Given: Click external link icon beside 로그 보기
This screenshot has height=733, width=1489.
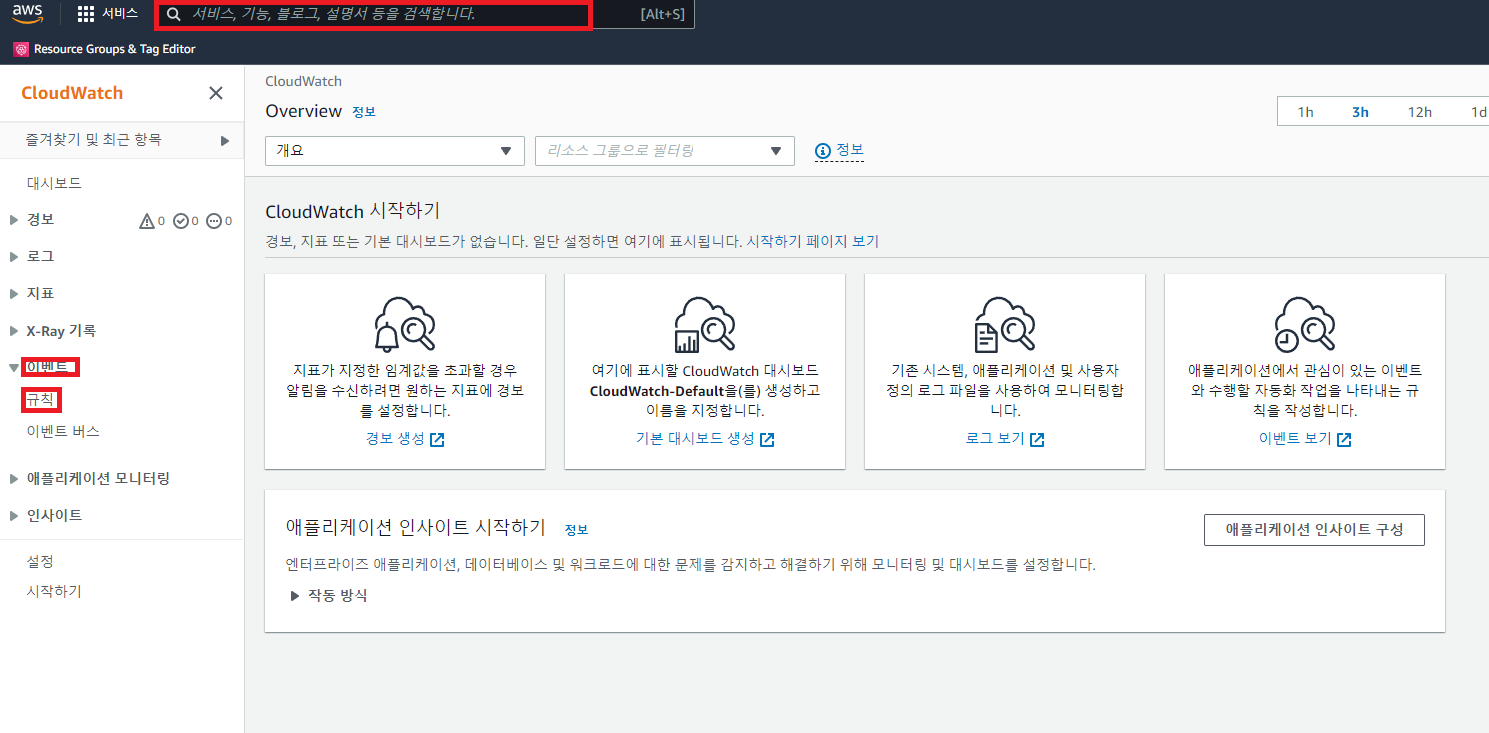Looking at the screenshot, I should (1037, 440).
